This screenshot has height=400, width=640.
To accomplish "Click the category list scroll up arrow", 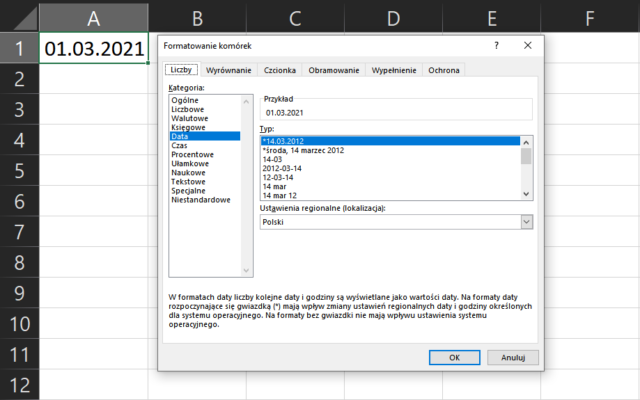I will 246,101.
